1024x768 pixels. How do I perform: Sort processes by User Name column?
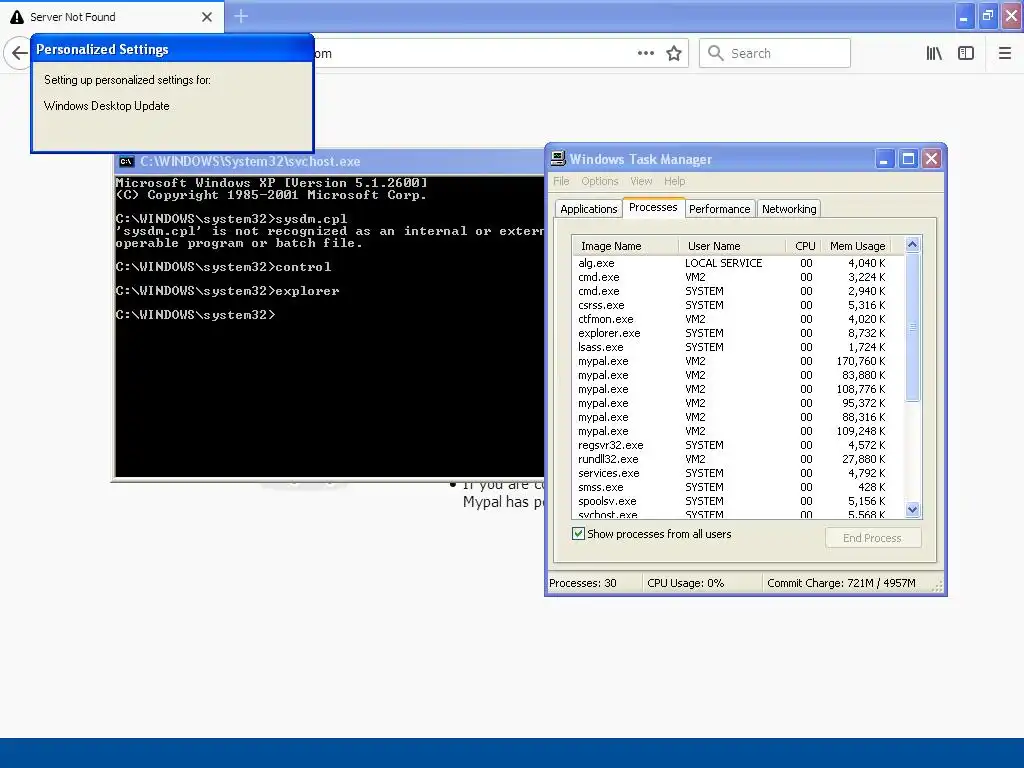(x=731, y=246)
